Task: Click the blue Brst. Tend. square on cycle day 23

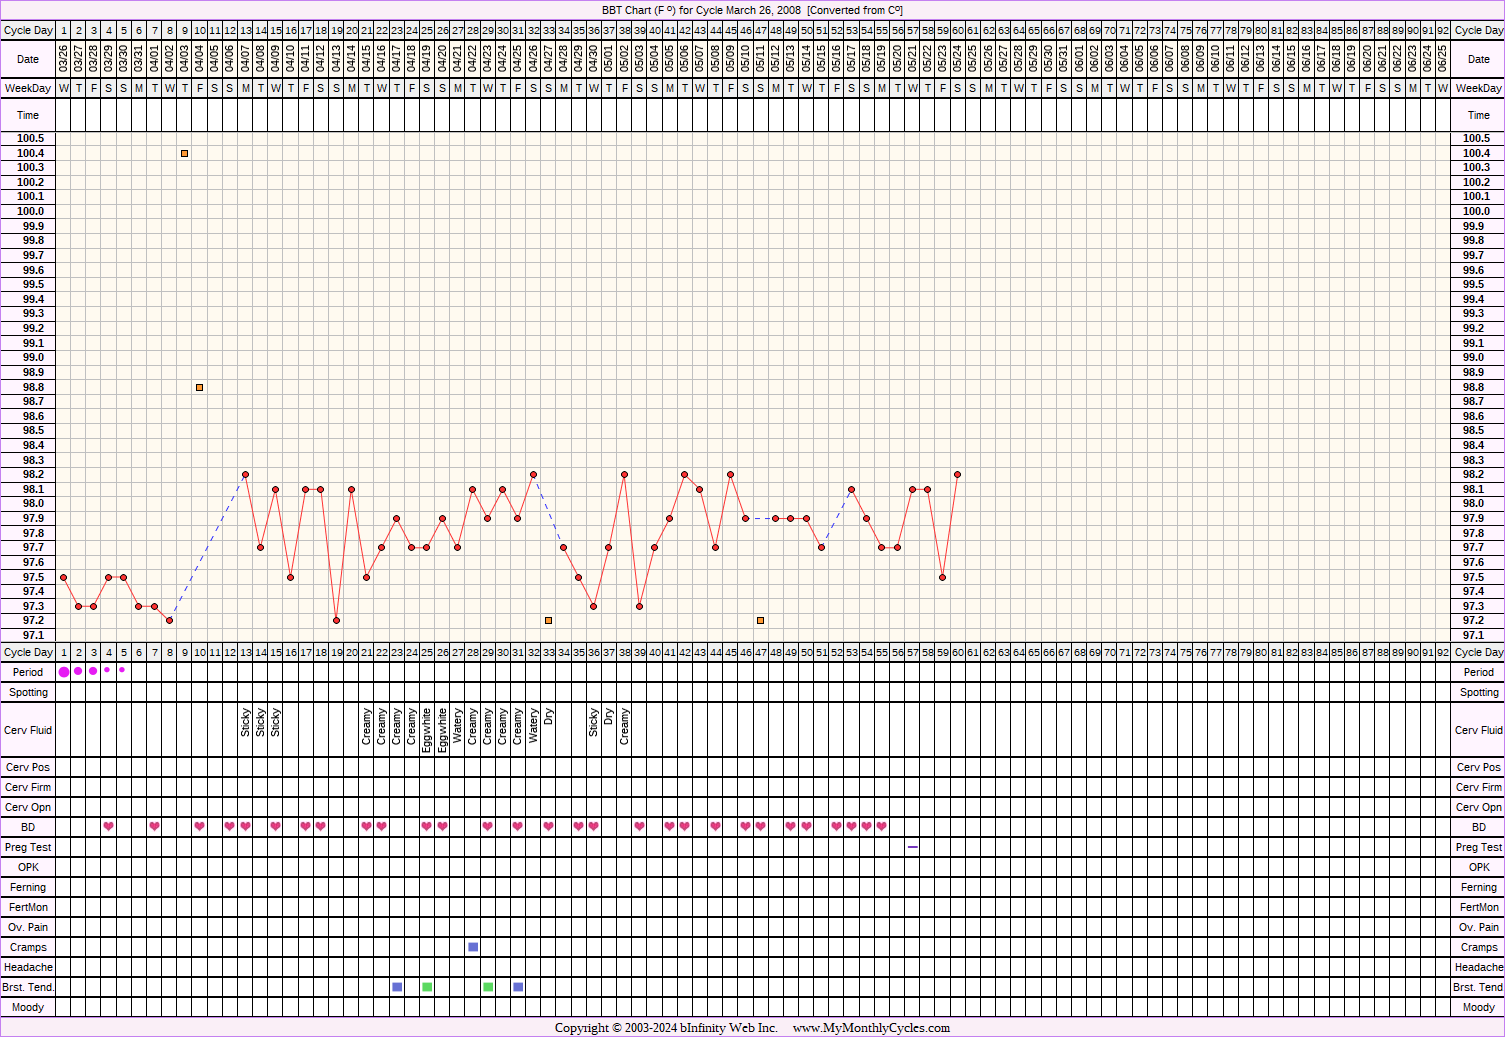Action: point(397,987)
